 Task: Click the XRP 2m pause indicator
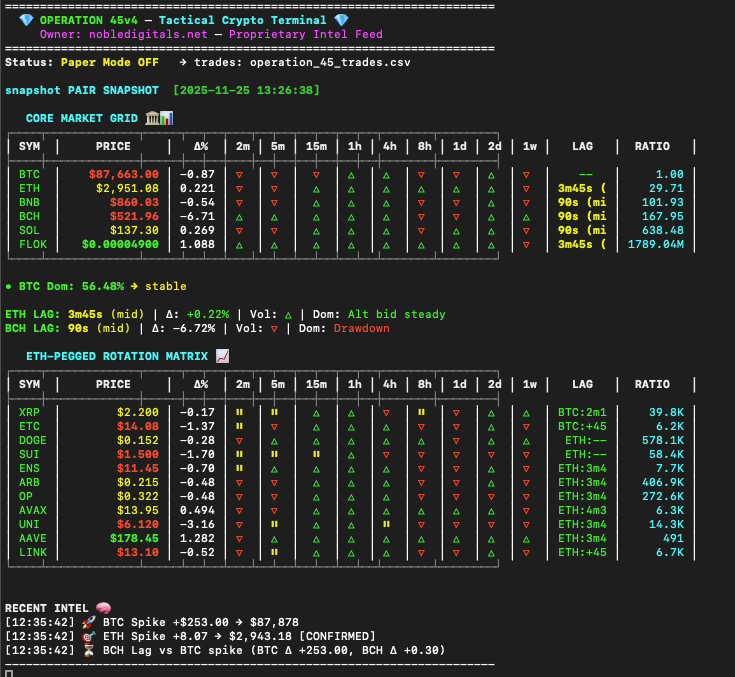239,412
